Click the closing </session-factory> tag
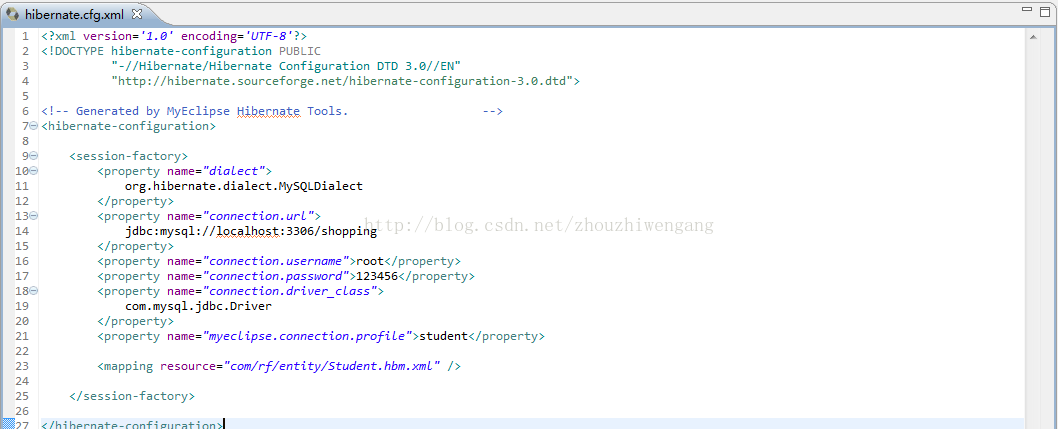This screenshot has width=1058, height=429. [x=132, y=396]
